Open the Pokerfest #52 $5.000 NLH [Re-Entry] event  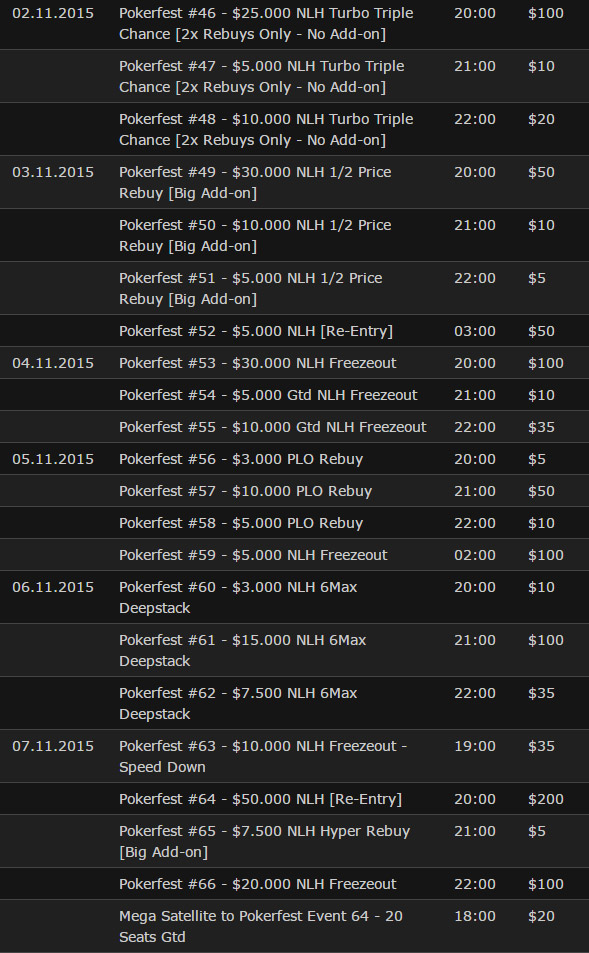pyautogui.click(x=256, y=331)
